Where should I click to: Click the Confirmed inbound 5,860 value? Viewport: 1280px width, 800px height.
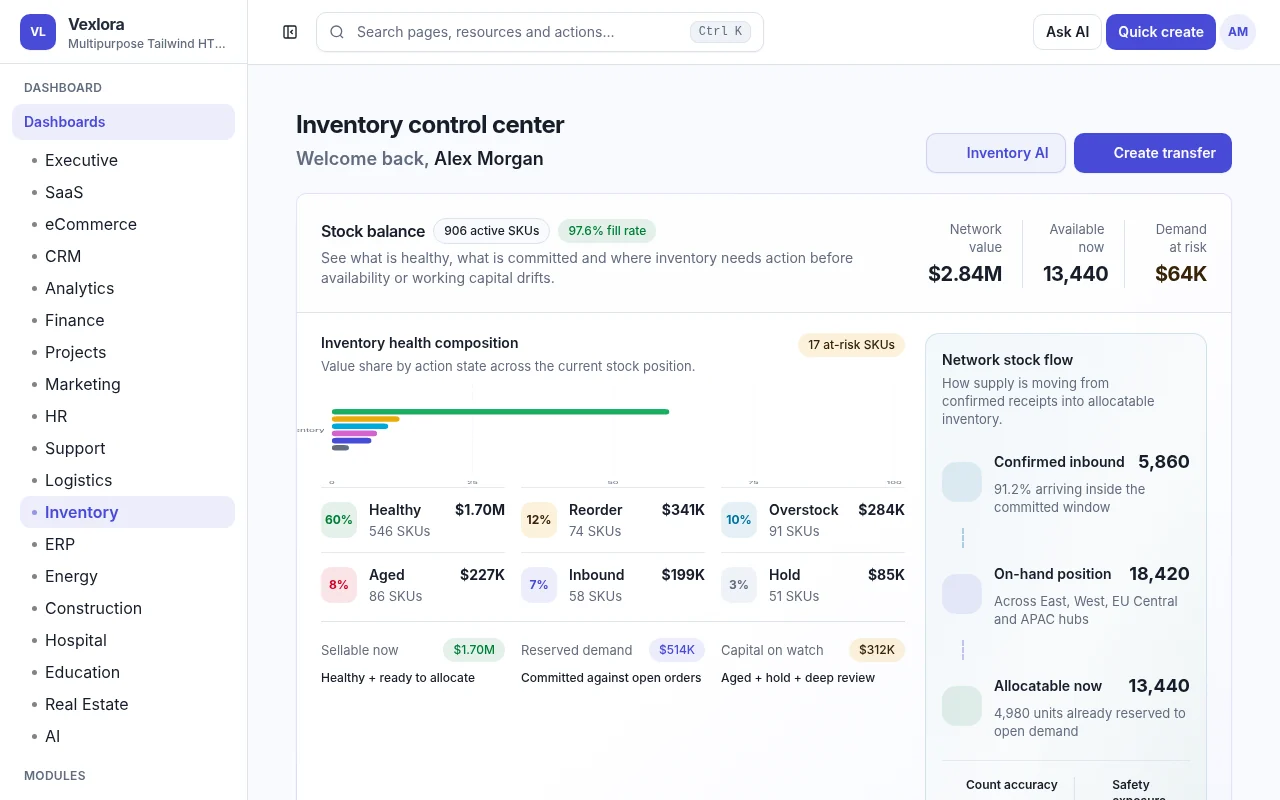pyautogui.click(x=1163, y=462)
